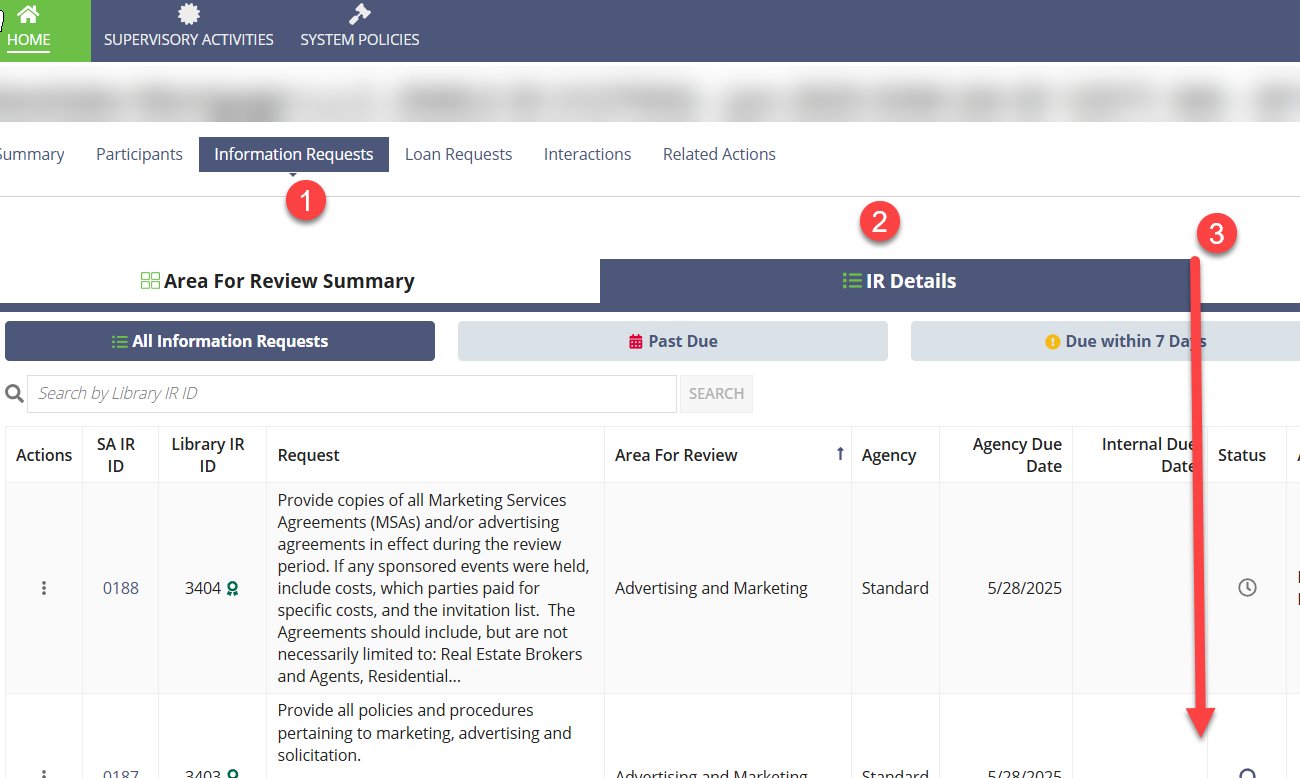Open Supervisory Activities gear icon
Screen dimensions: 1300x778
tap(188, 14)
